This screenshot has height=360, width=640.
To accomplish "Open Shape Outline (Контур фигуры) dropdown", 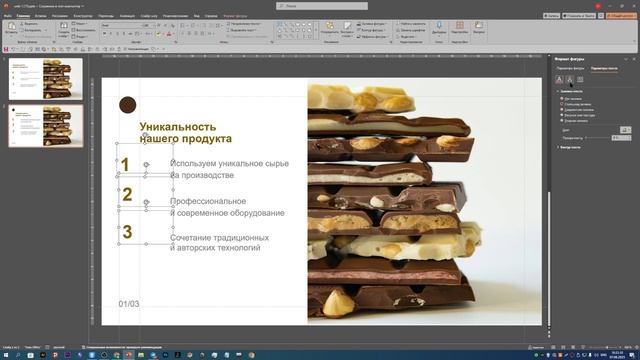I will click(371, 30).
